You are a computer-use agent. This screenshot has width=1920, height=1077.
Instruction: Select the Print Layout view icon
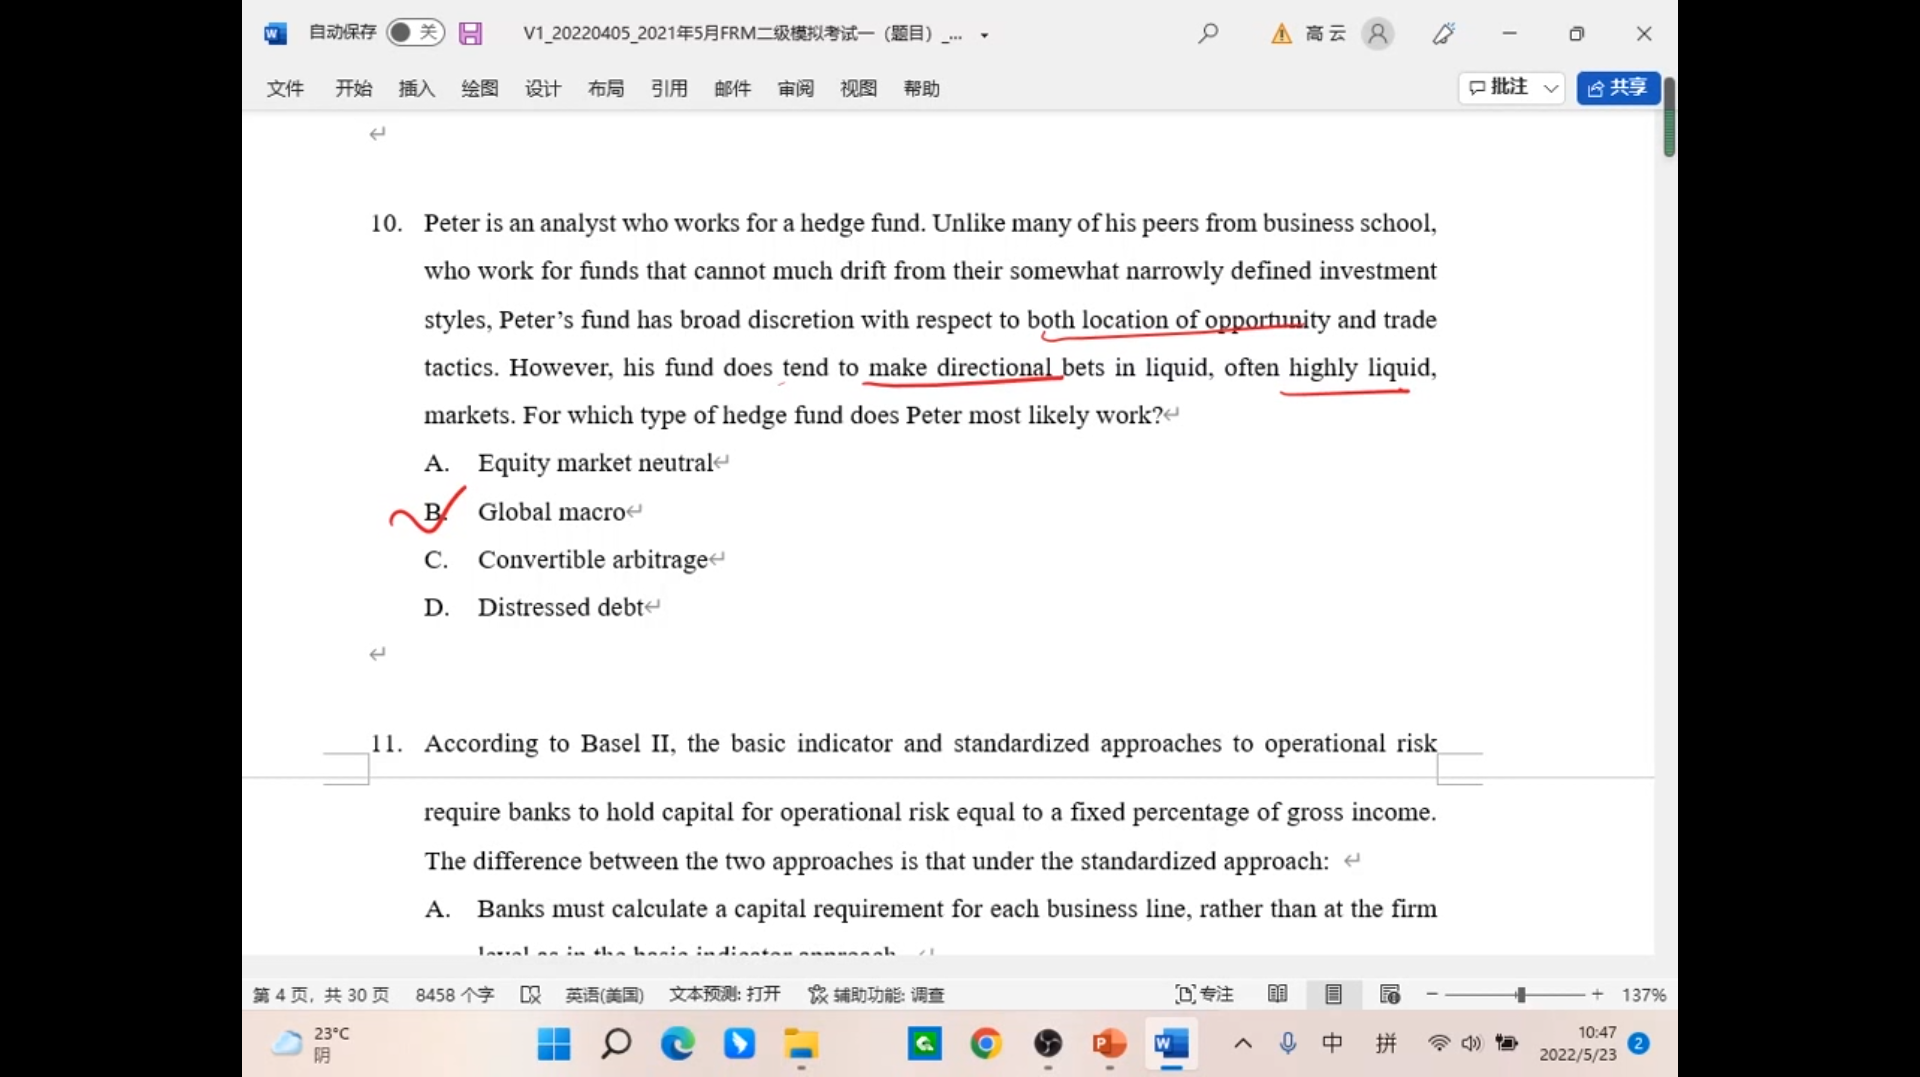click(1333, 994)
